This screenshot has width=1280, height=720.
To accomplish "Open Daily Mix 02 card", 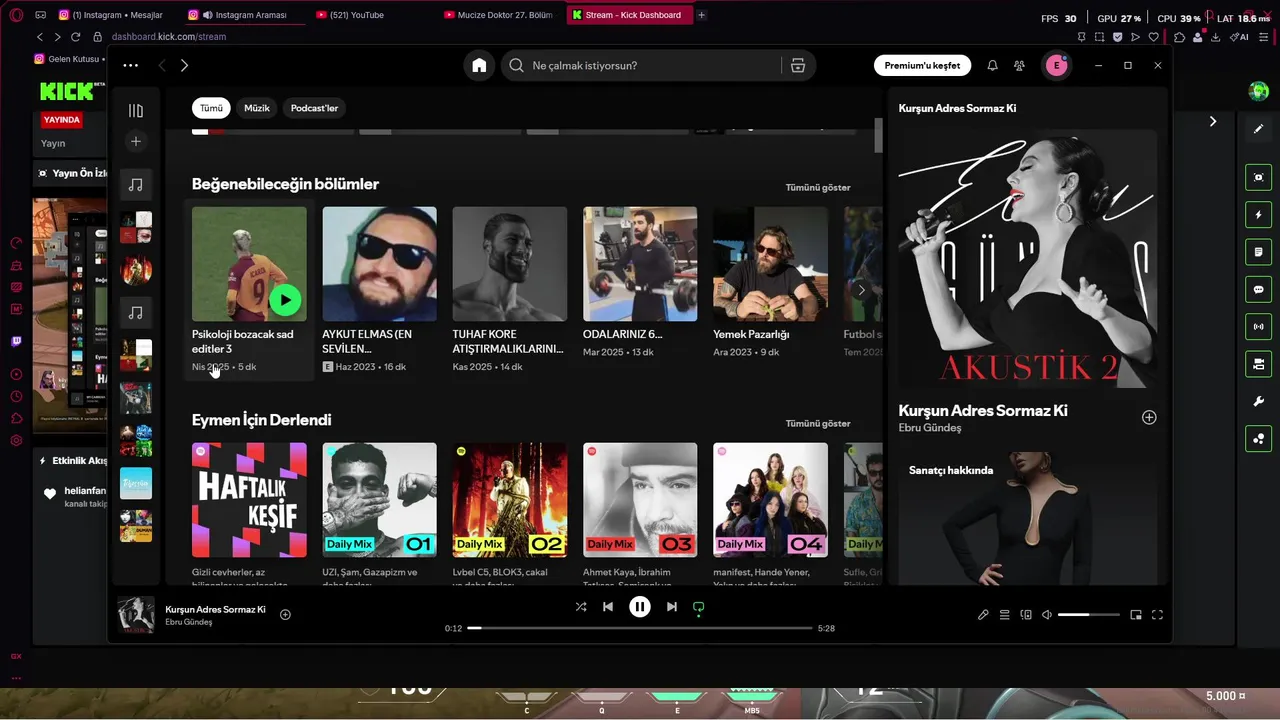I will 510,500.
